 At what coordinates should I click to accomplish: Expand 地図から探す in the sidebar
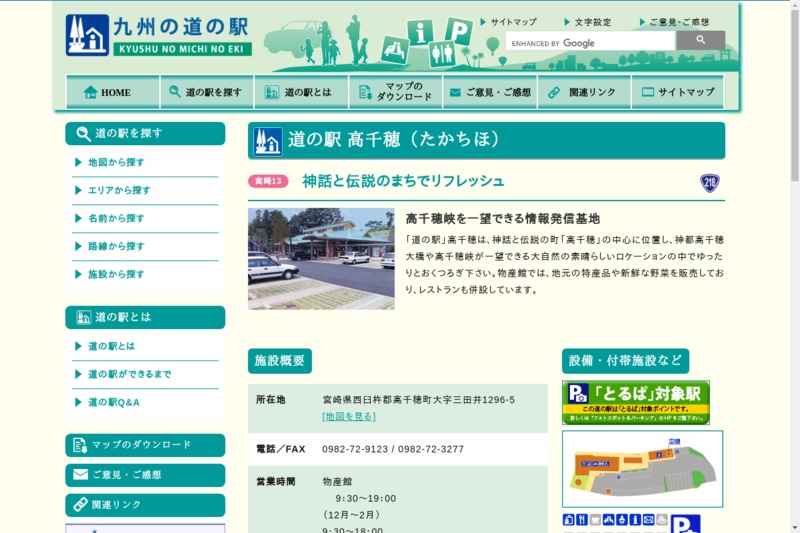point(115,162)
